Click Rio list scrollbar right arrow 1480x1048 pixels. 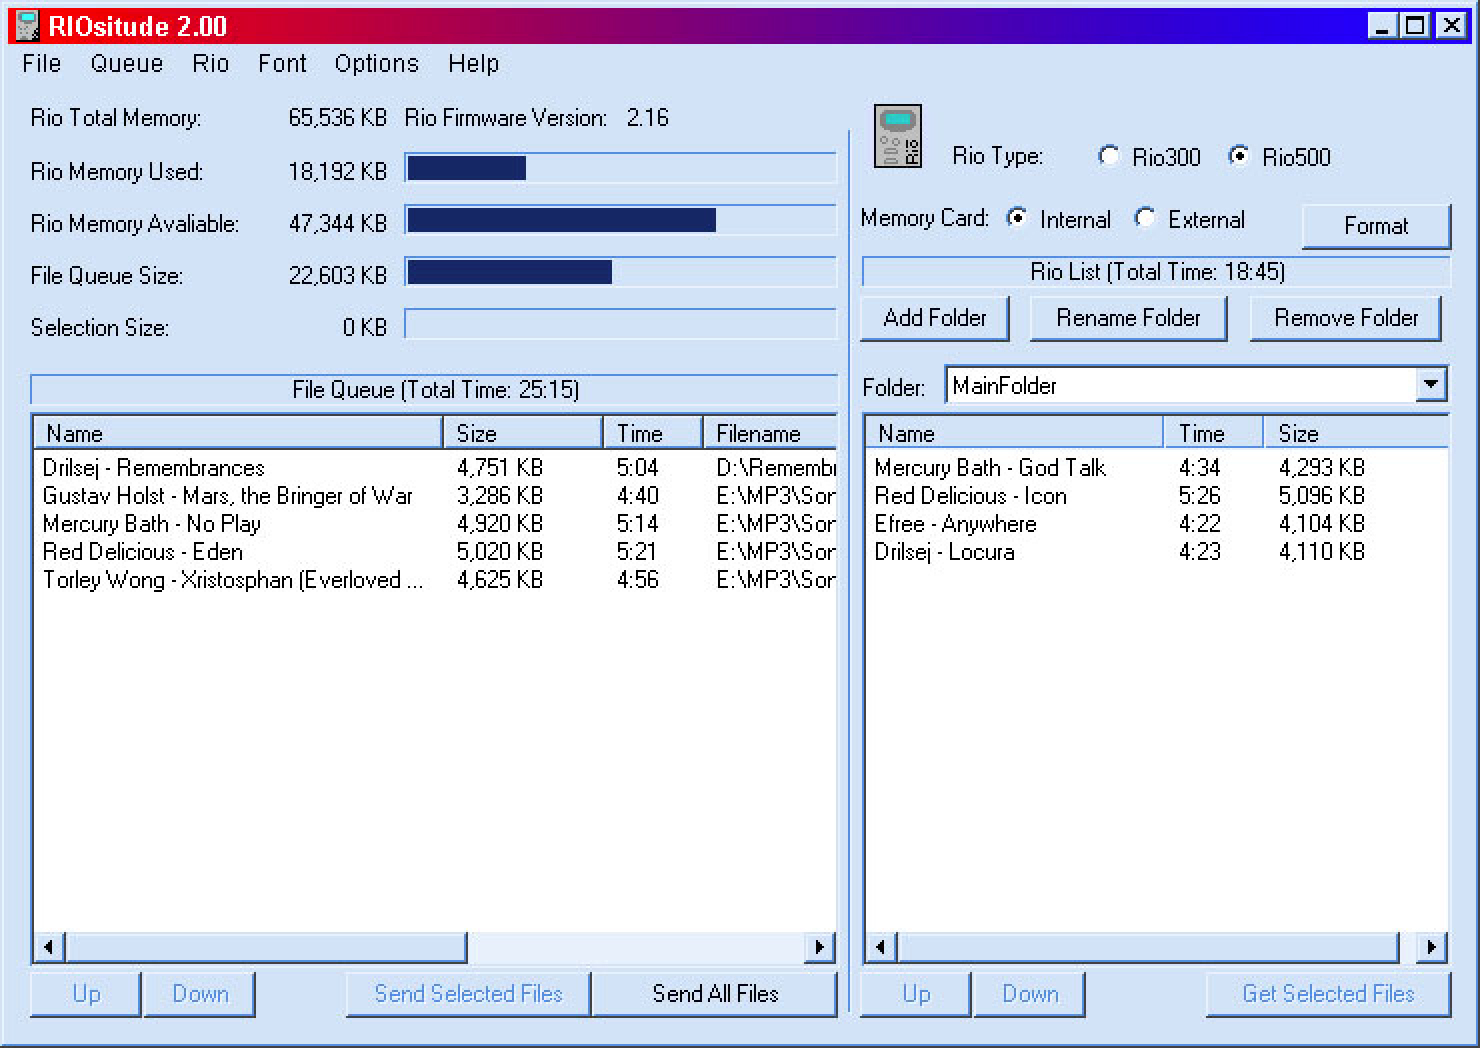1431,946
